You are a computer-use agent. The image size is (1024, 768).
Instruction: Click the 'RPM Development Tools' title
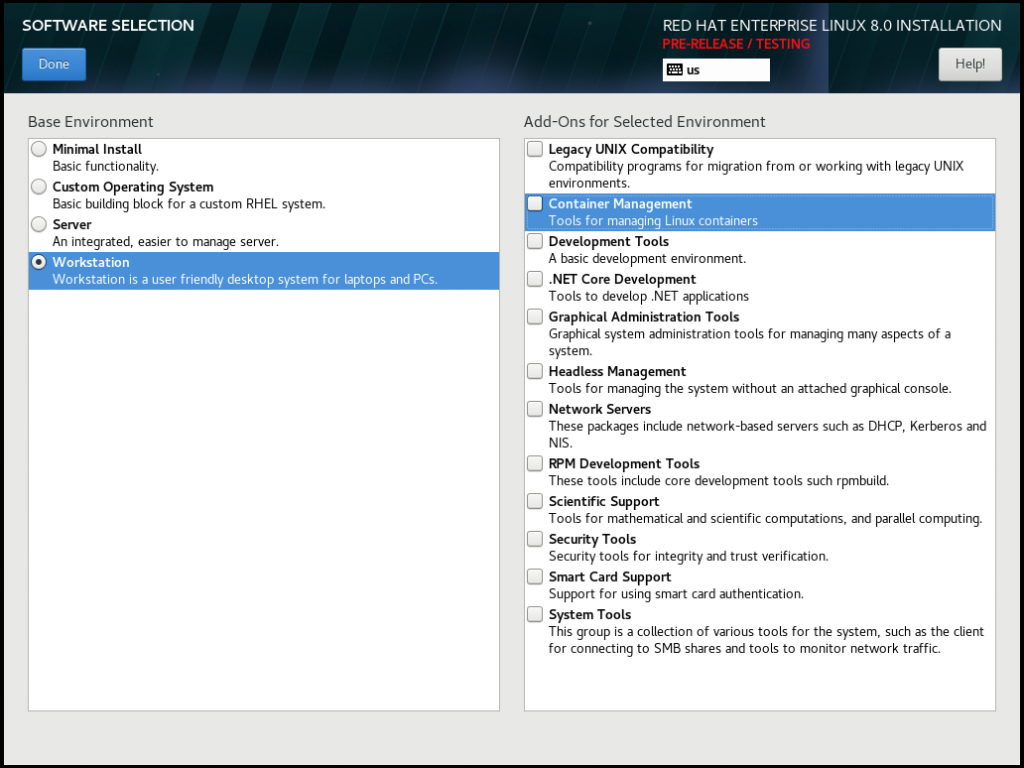tap(624, 464)
